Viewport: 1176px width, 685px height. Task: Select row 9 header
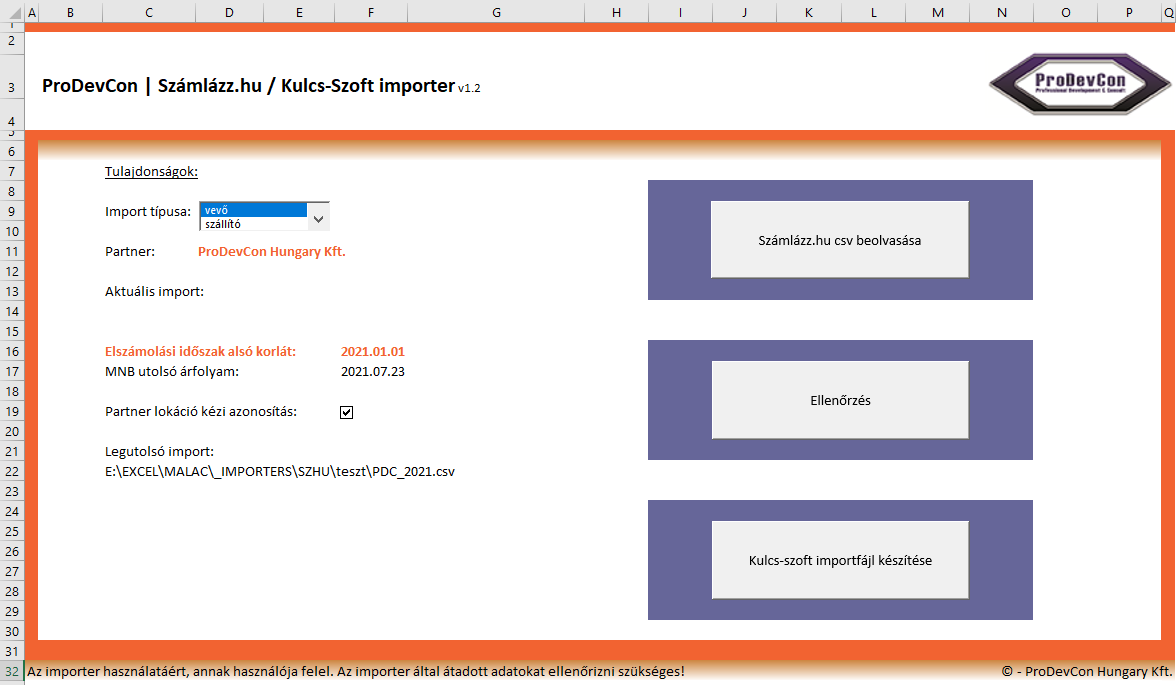pyautogui.click(x=12, y=212)
